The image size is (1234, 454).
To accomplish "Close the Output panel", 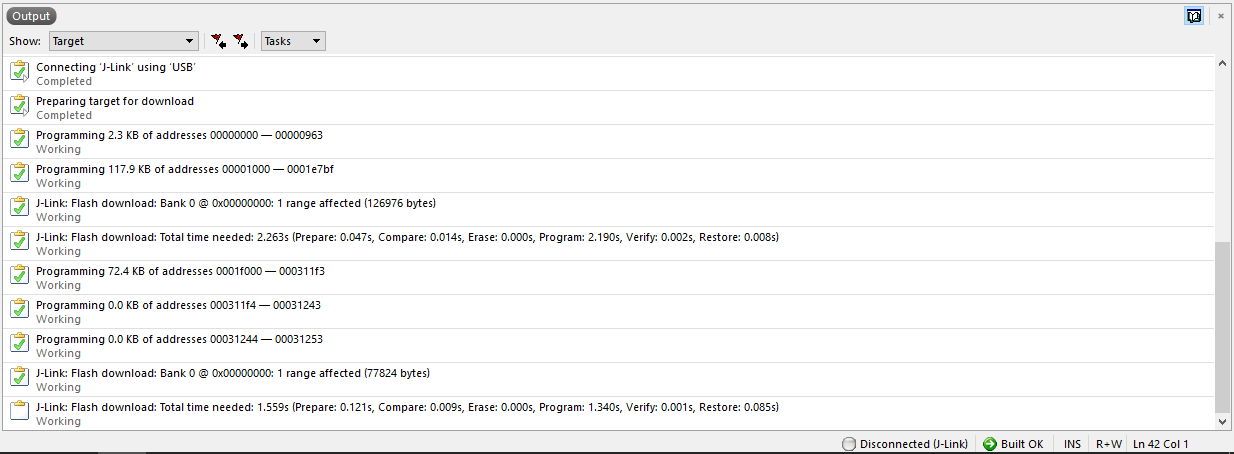I will [x=1220, y=16].
